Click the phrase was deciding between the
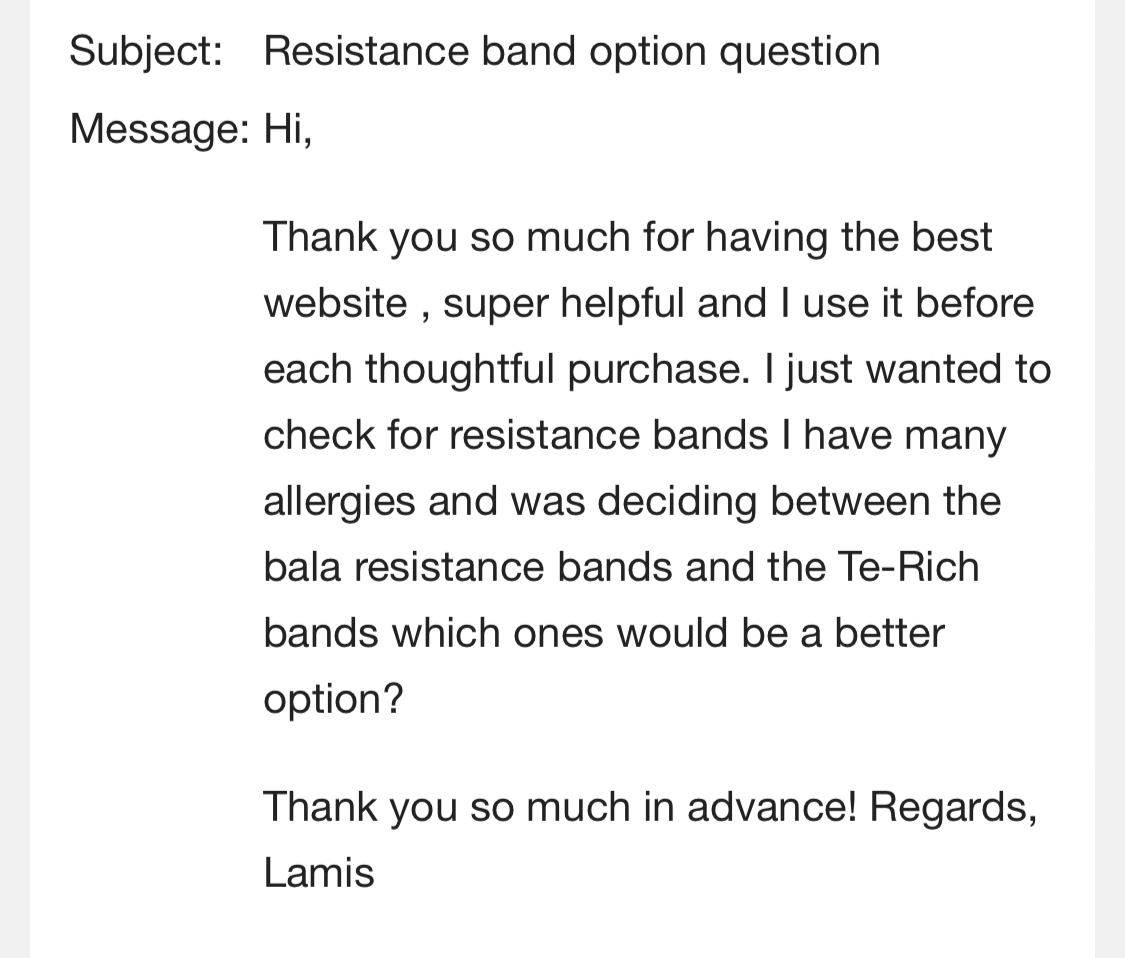 pyautogui.click(x=756, y=501)
